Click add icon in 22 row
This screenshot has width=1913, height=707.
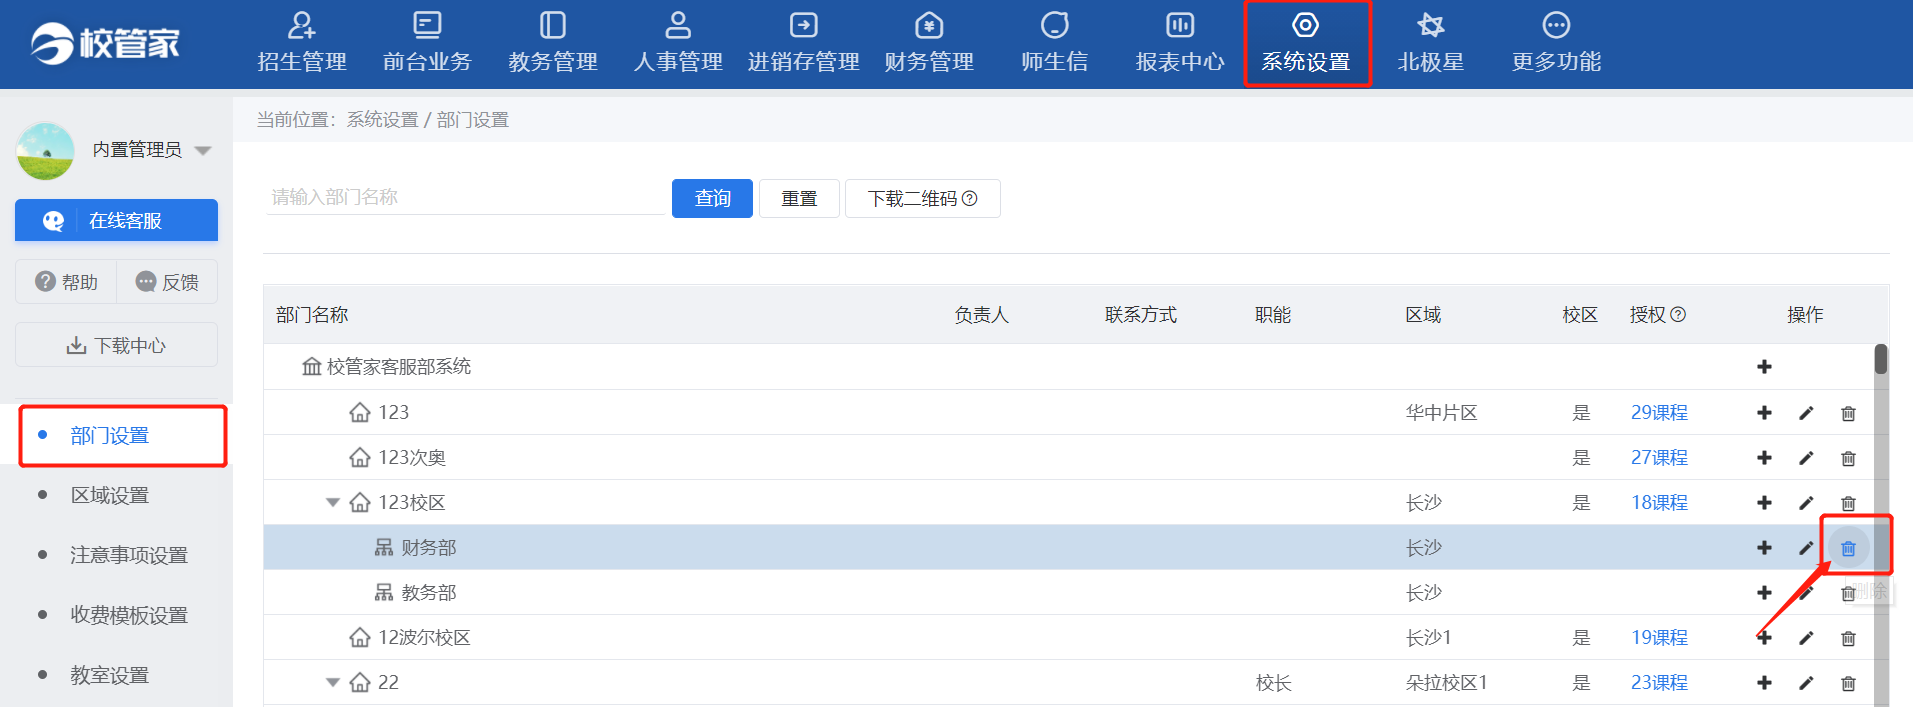pyautogui.click(x=1764, y=683)
